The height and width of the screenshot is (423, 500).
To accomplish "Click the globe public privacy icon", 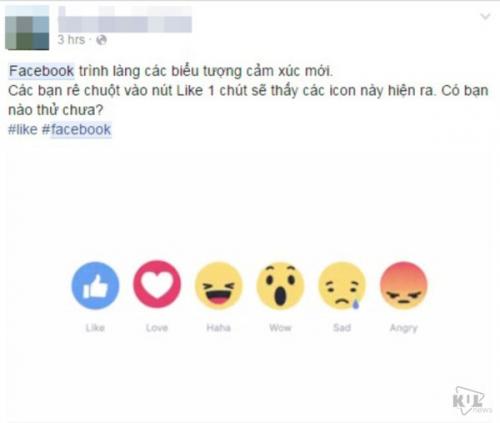I will pos(101,40).
